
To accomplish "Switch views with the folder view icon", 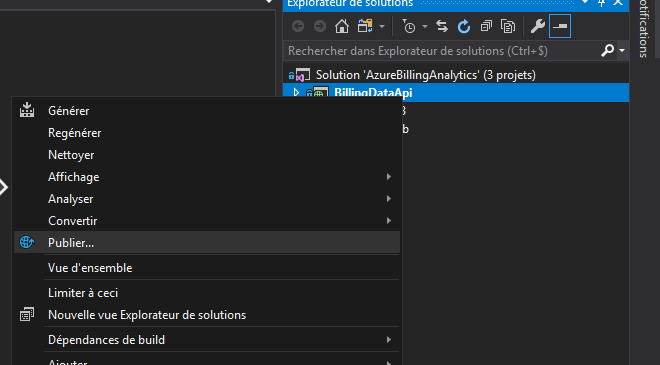I will 365,26.
